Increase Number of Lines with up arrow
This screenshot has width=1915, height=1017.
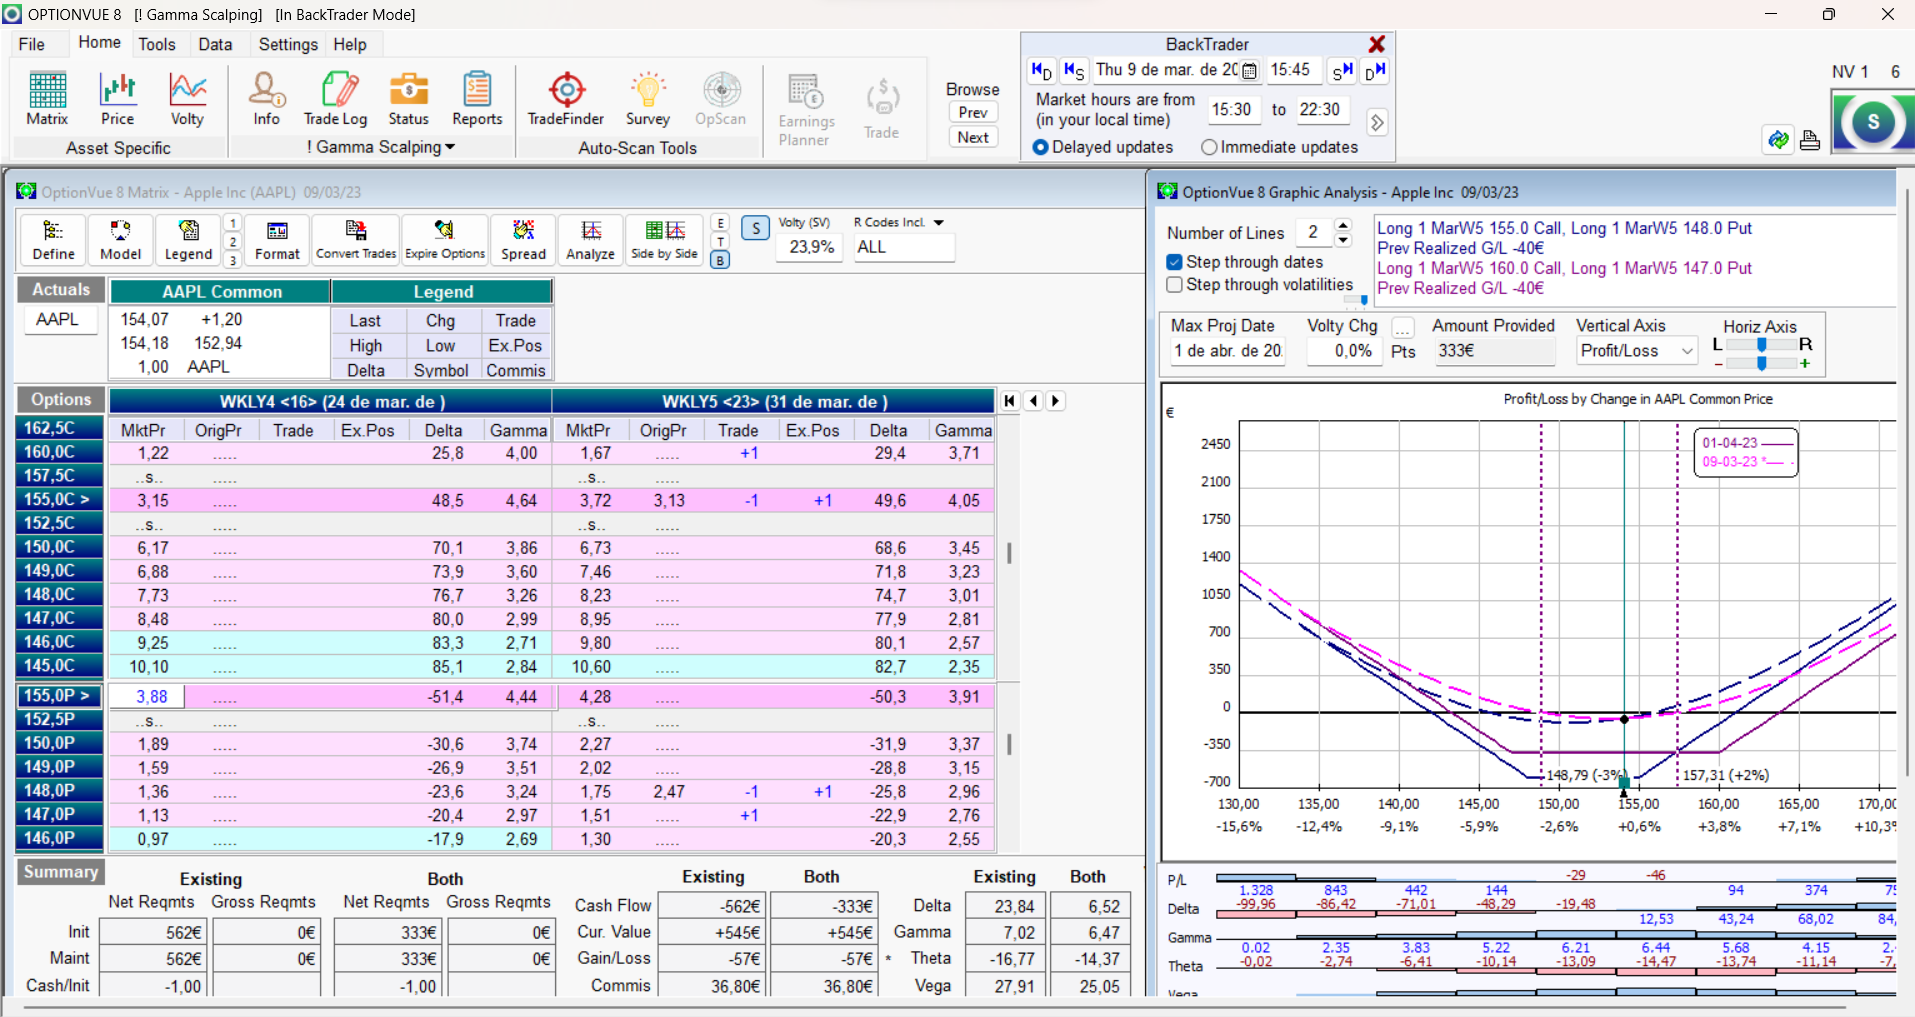(x=1343, y=225)
